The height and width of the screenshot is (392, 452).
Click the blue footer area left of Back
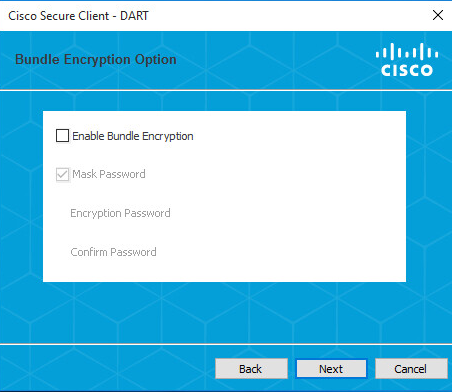(x=107, y=368)
